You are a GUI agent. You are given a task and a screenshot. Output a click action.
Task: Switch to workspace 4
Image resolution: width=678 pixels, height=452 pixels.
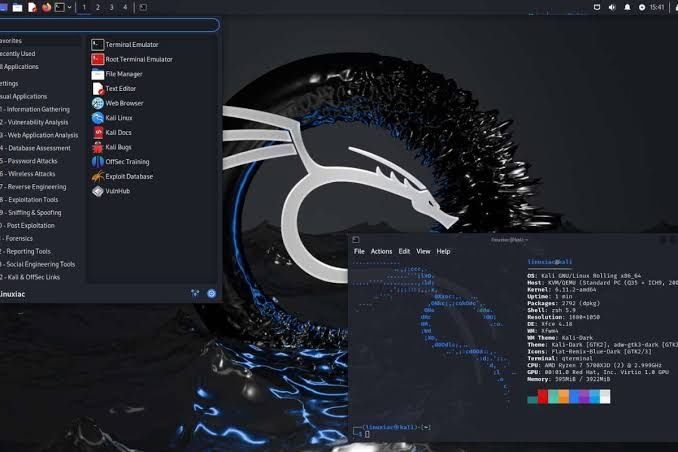[x=125, y=7]
